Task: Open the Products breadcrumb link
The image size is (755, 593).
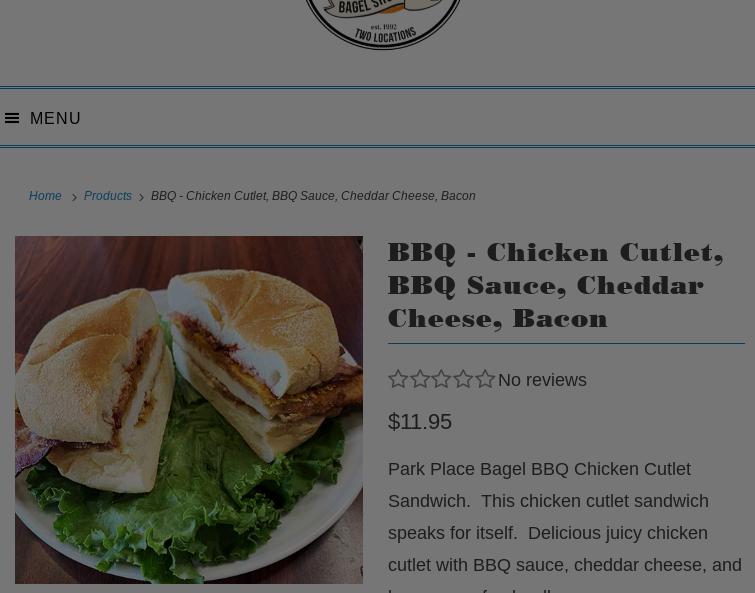Action: (x=108, y=196)
